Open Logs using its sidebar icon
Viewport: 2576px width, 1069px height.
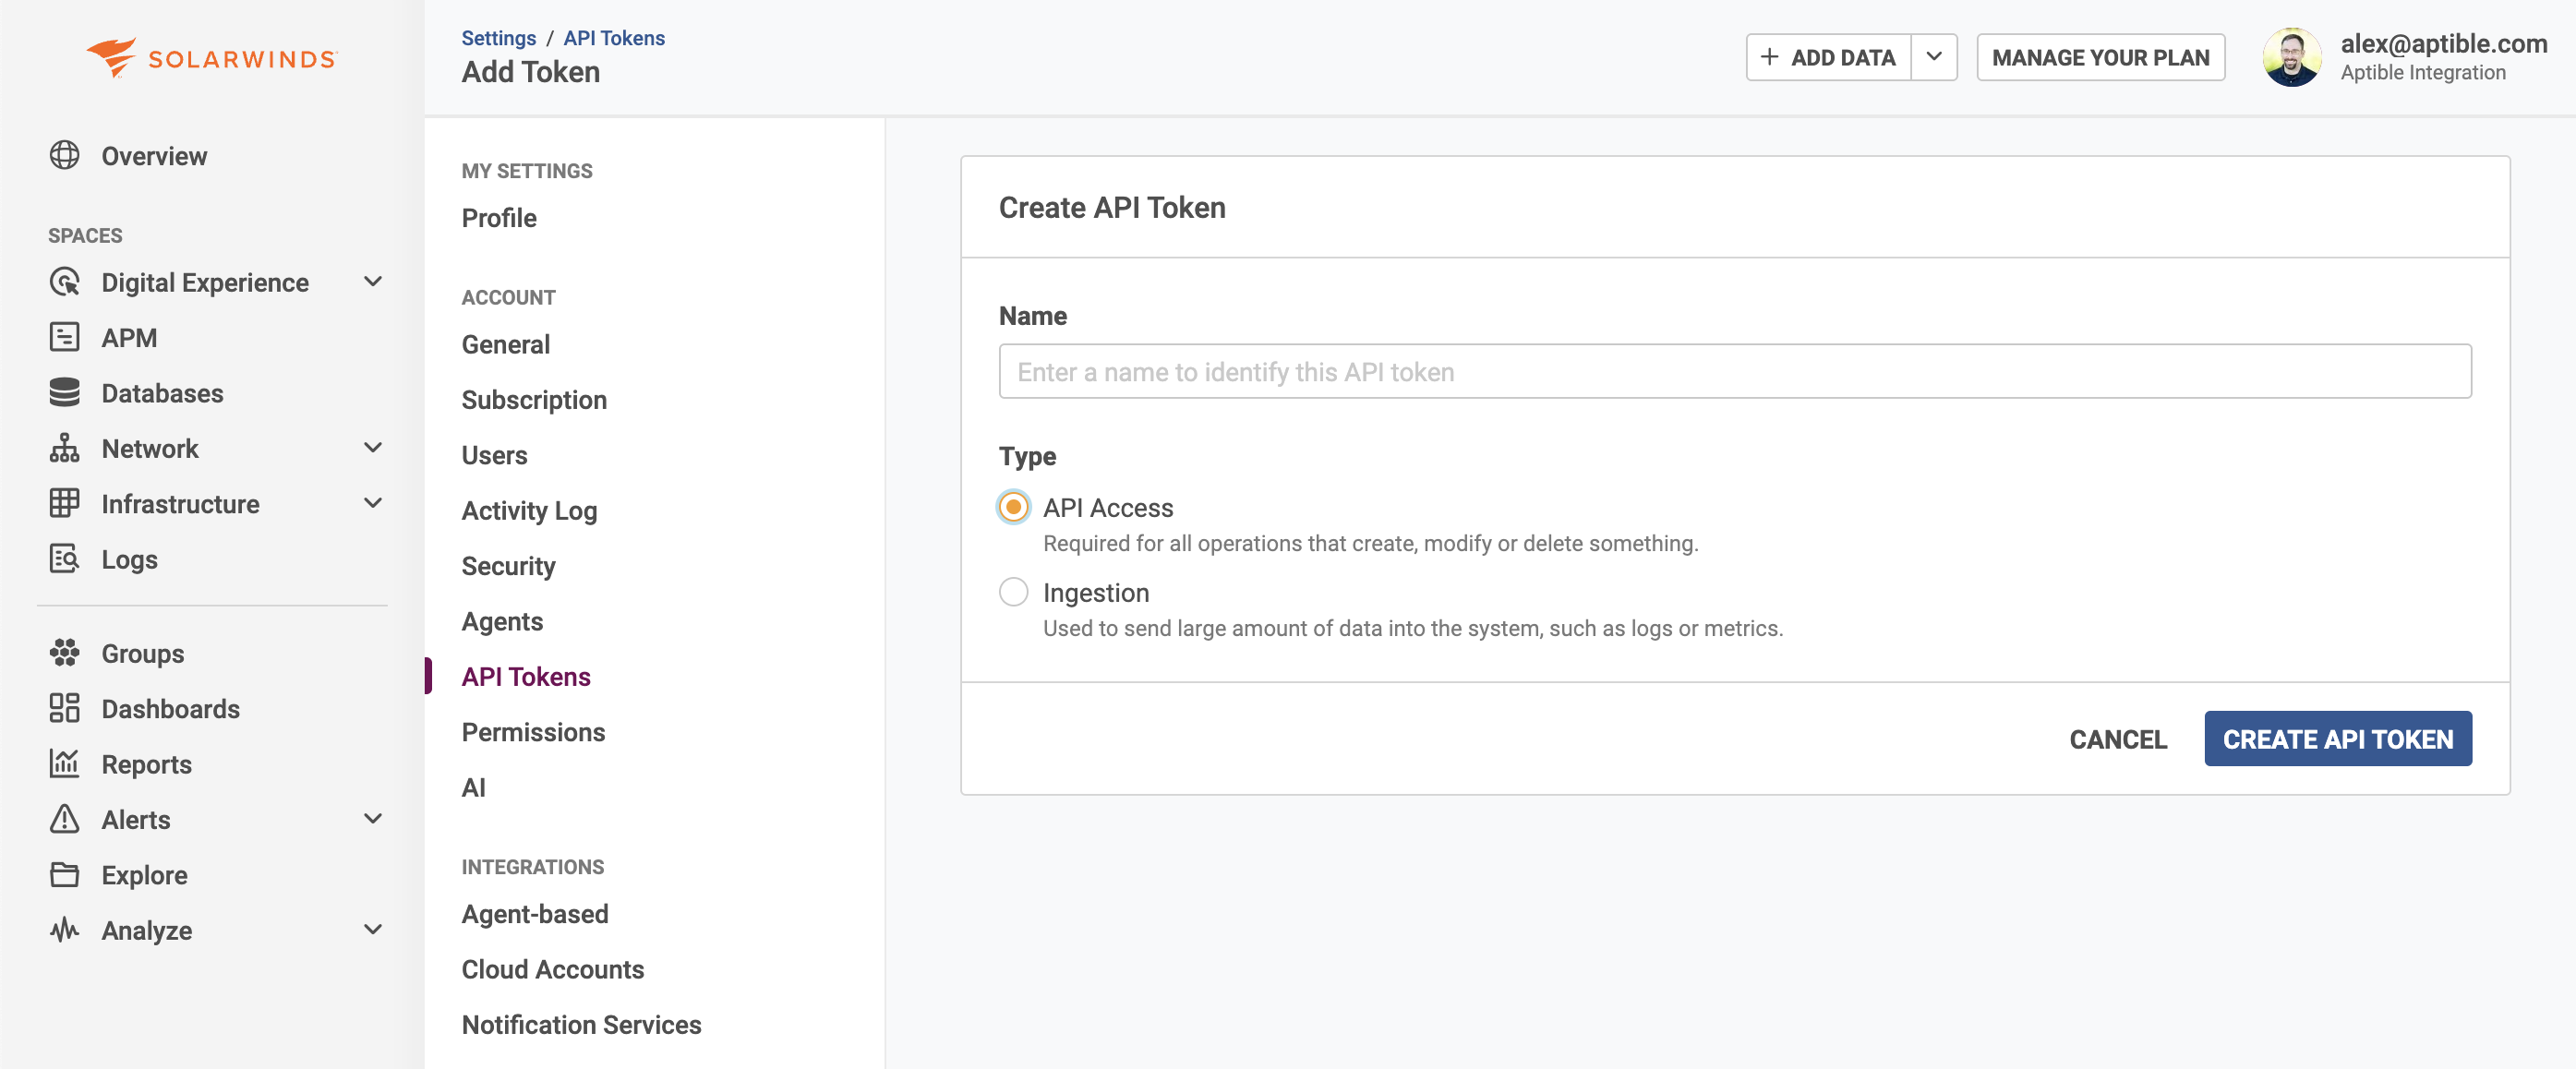pyautogui.click(x=65, y=558)
